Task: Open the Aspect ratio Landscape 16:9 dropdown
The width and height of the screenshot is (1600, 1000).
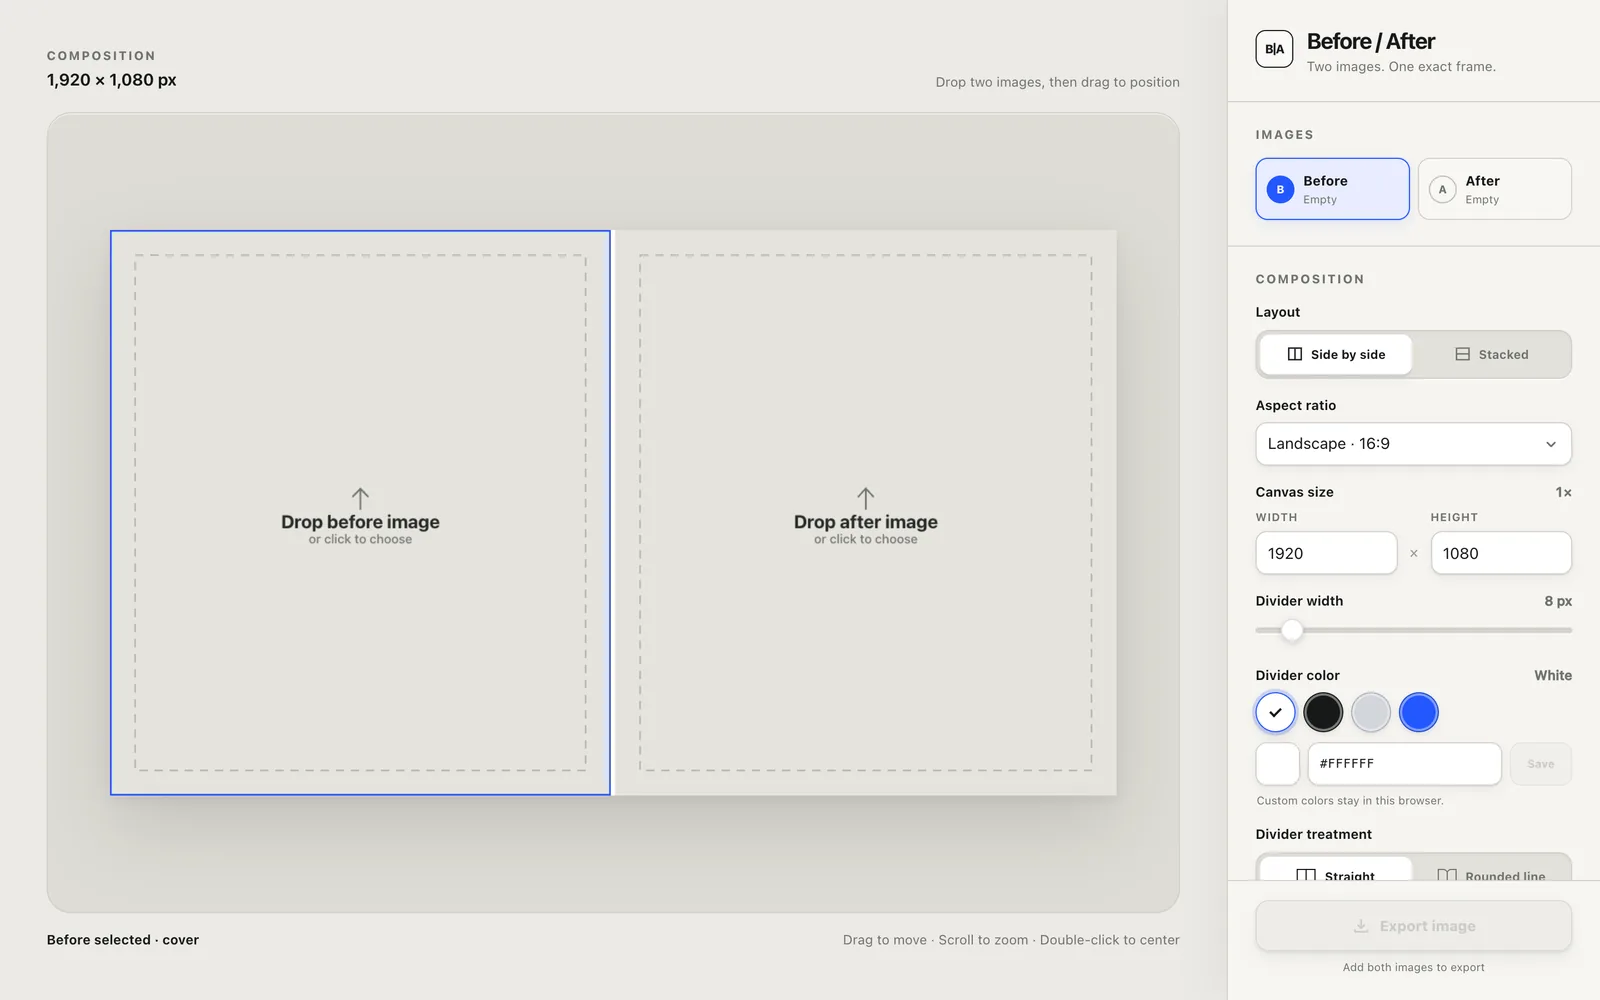Action: tap(1413, 444)
